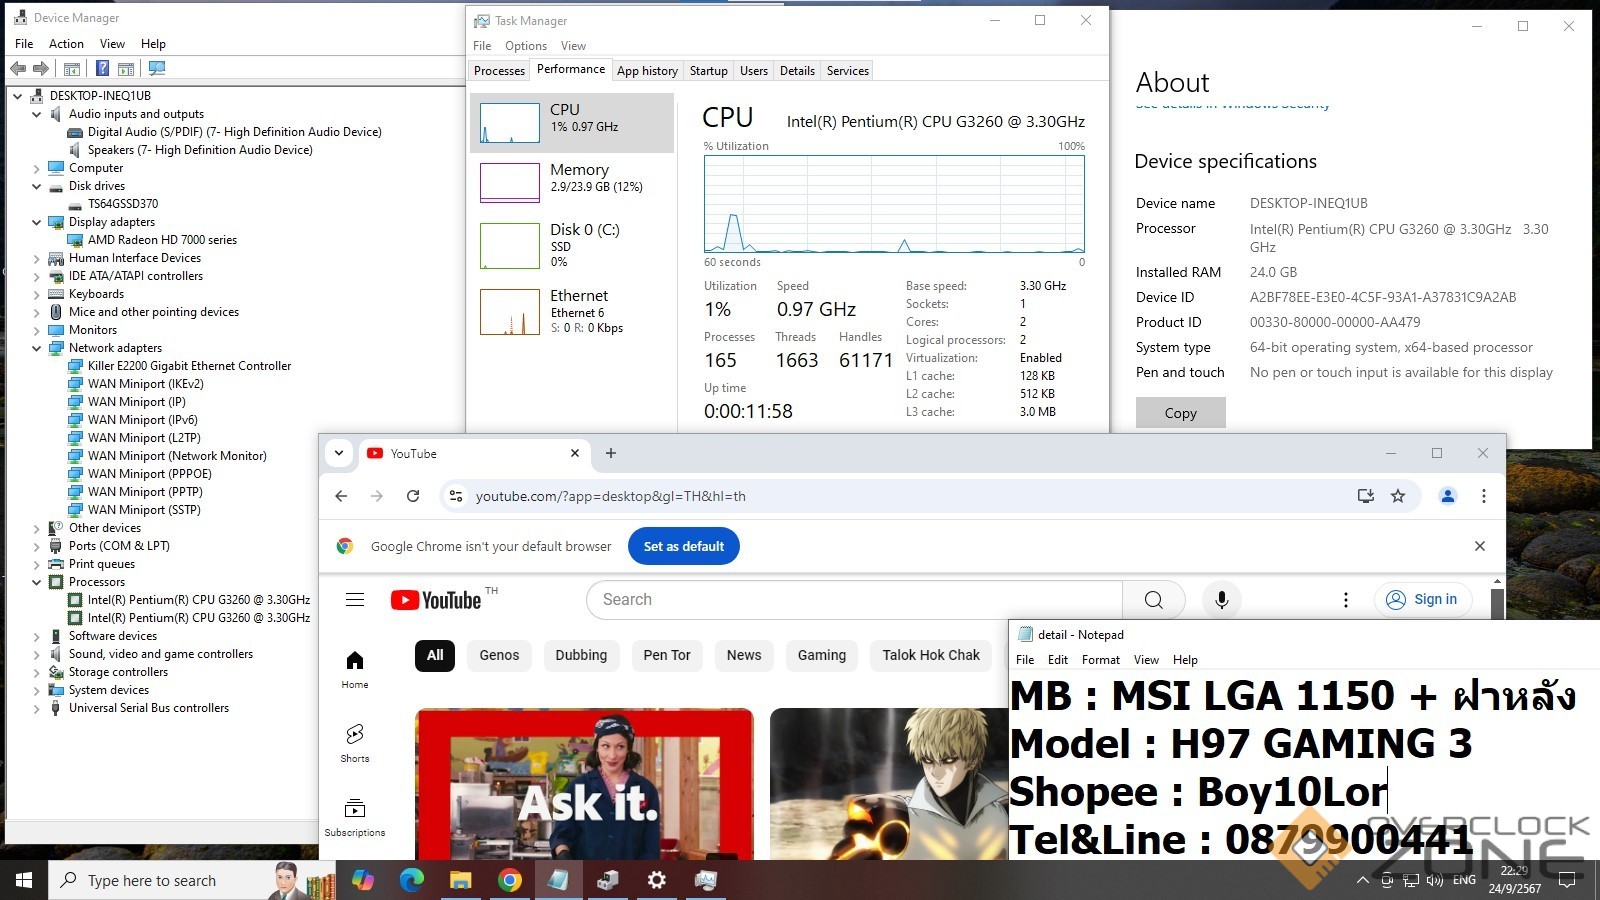Select the Talok Hok Chak filter chip
Screen dimensions: 1600x900
[931, 656]
